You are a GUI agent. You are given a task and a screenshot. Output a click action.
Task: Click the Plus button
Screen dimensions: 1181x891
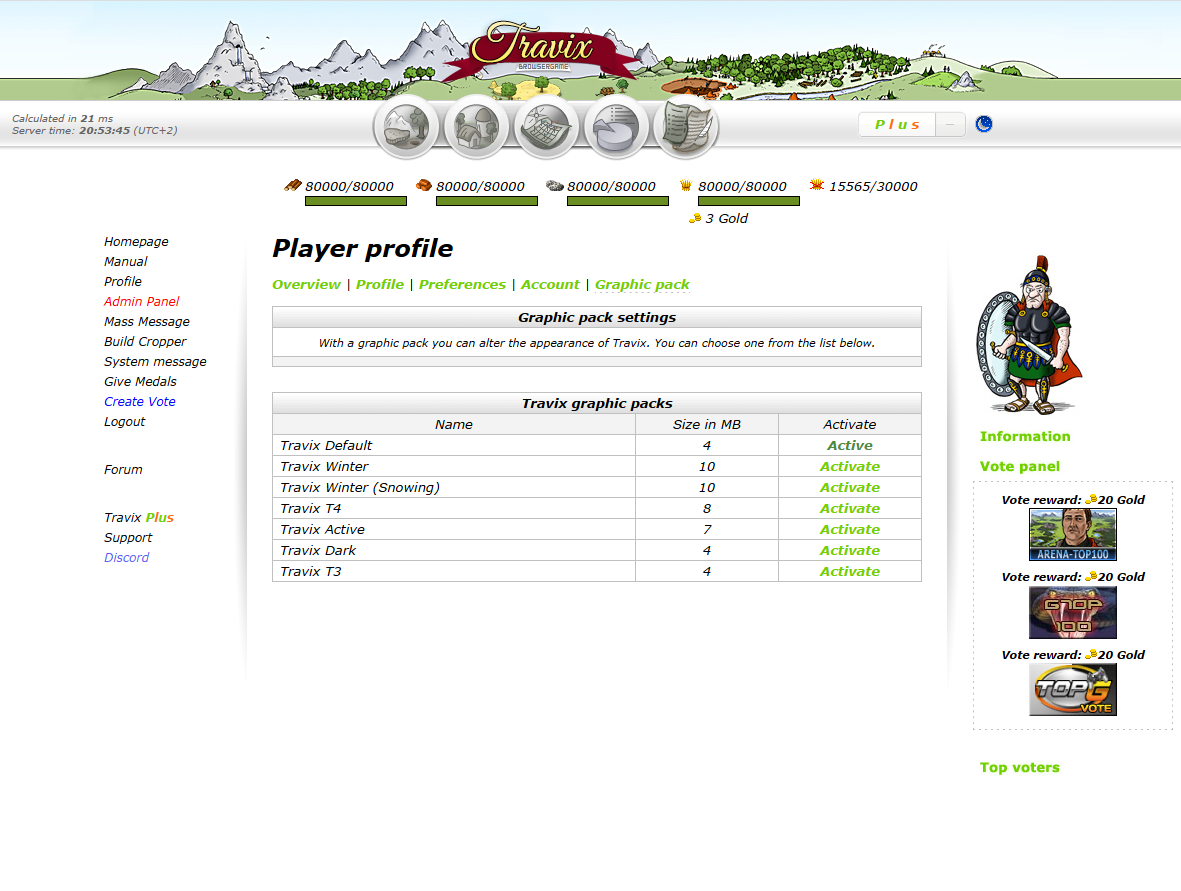[x=896, y=124]
